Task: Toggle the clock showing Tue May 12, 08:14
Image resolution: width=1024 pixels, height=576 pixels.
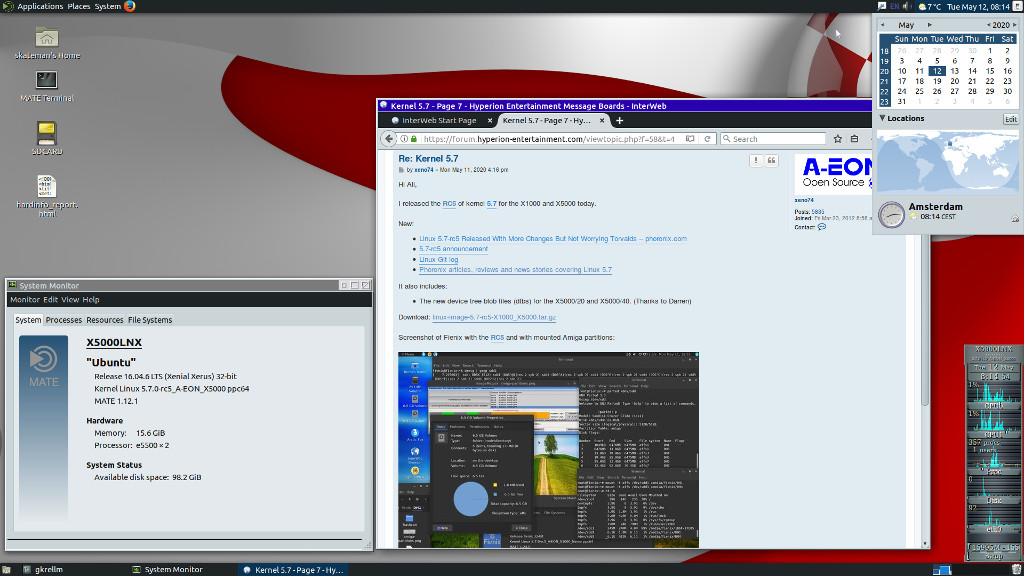Action: pyautogui.click(x=978, y=7)
